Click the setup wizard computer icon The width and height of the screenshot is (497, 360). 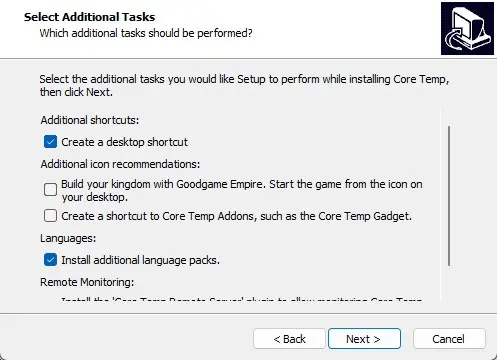pos(467,28)
